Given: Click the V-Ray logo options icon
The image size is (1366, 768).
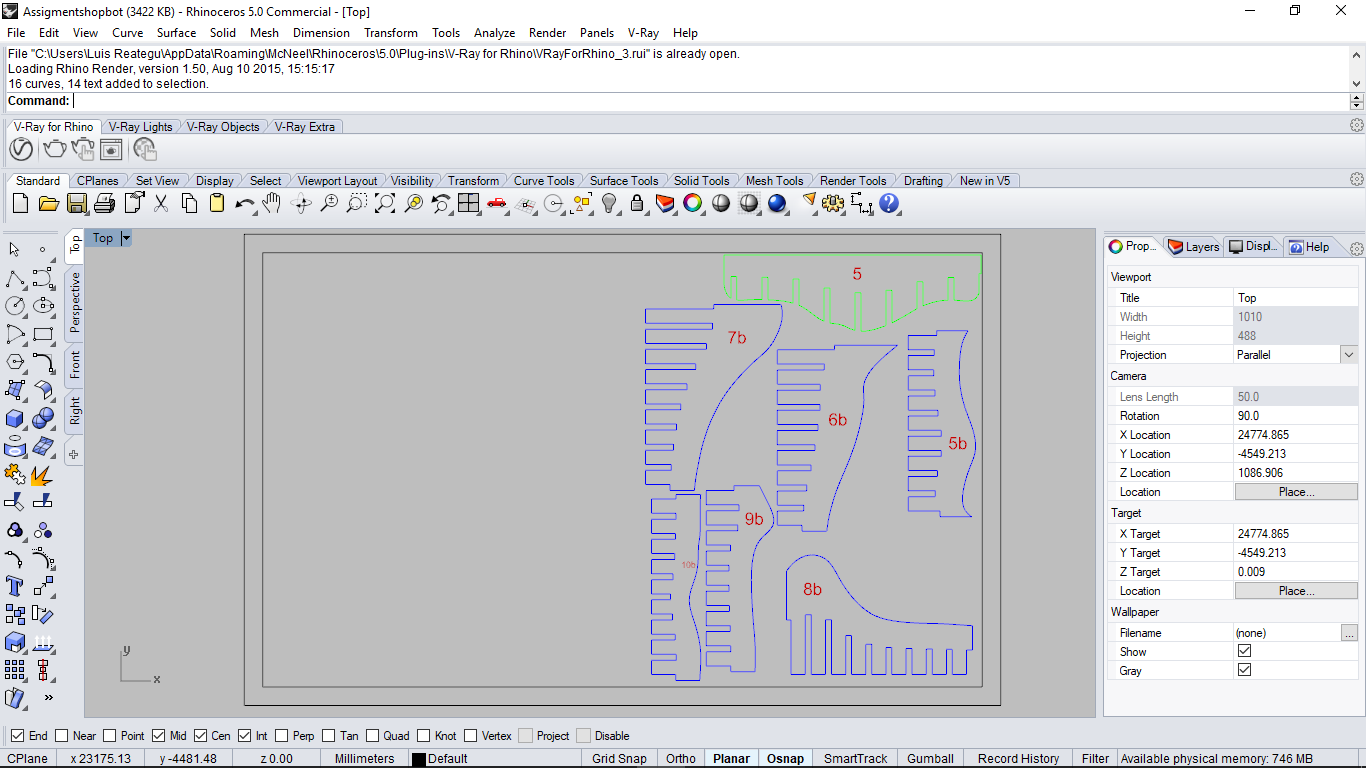Looking at the screenshot, I should (x=21, y=150).
